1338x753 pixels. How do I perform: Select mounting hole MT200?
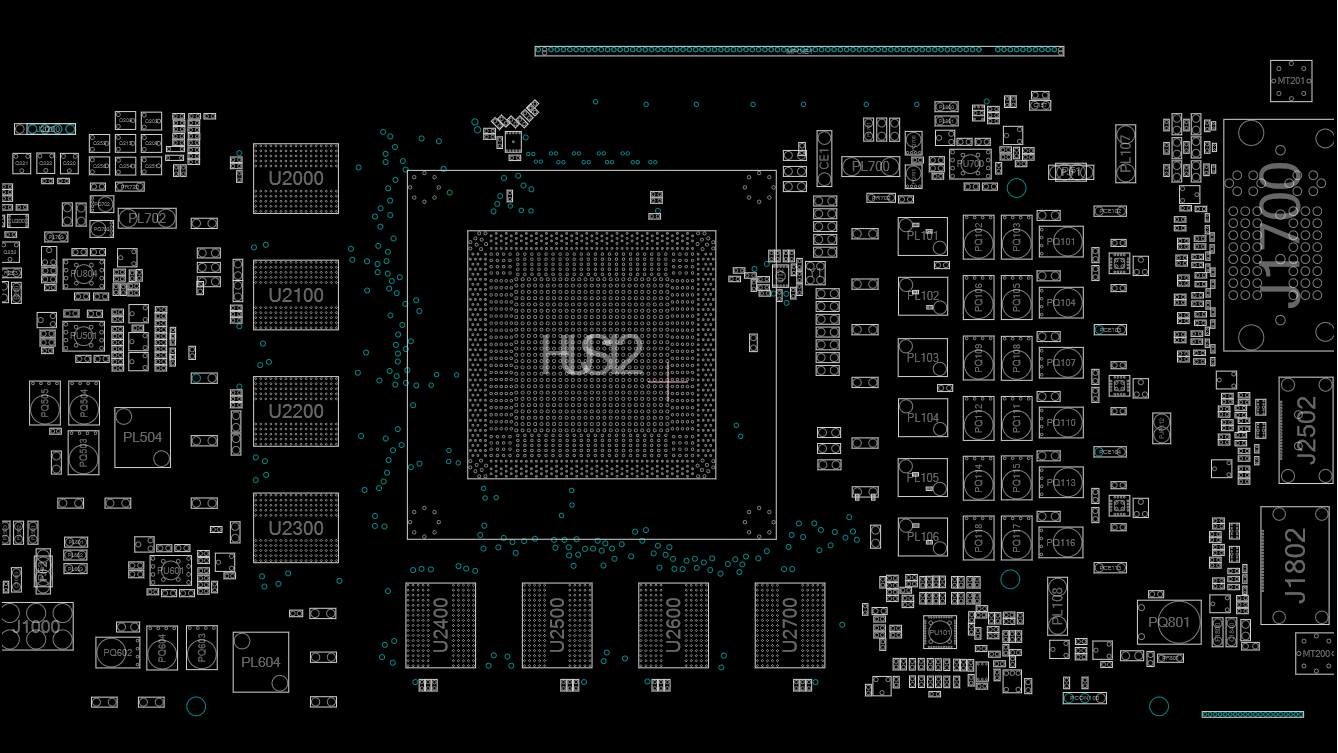point(1315,654)
